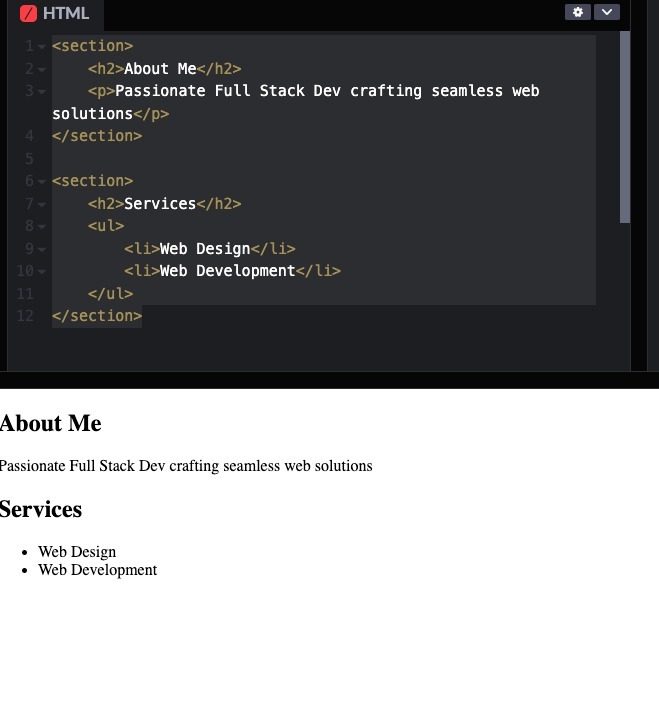Open the HTML editor settings gear
Screen dimensions: 659x722
[577, 12]
